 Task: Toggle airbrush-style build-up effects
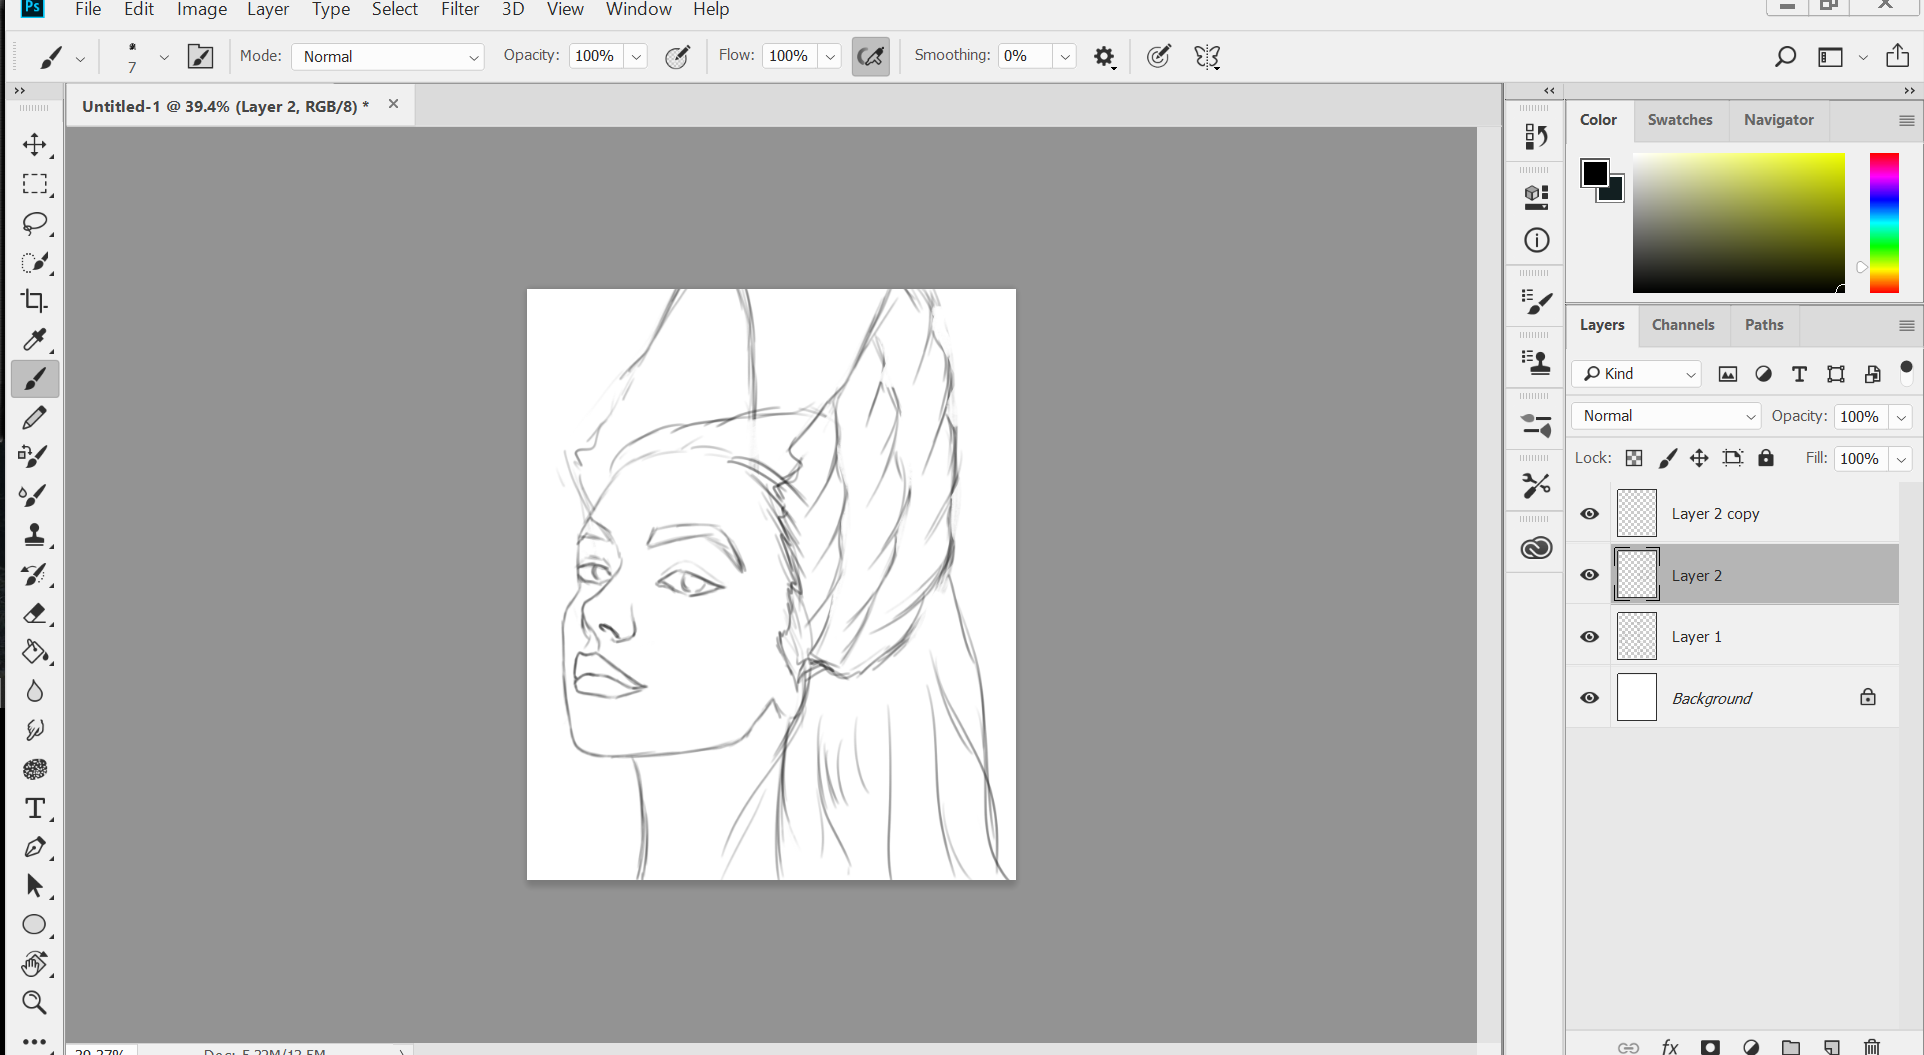point(870,57)
